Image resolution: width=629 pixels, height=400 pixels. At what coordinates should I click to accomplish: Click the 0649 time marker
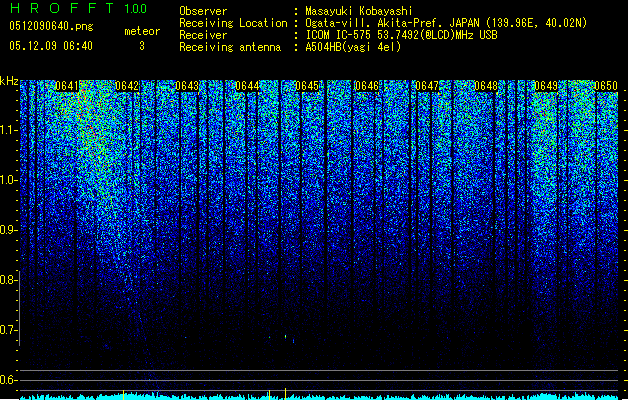[546, 86]
